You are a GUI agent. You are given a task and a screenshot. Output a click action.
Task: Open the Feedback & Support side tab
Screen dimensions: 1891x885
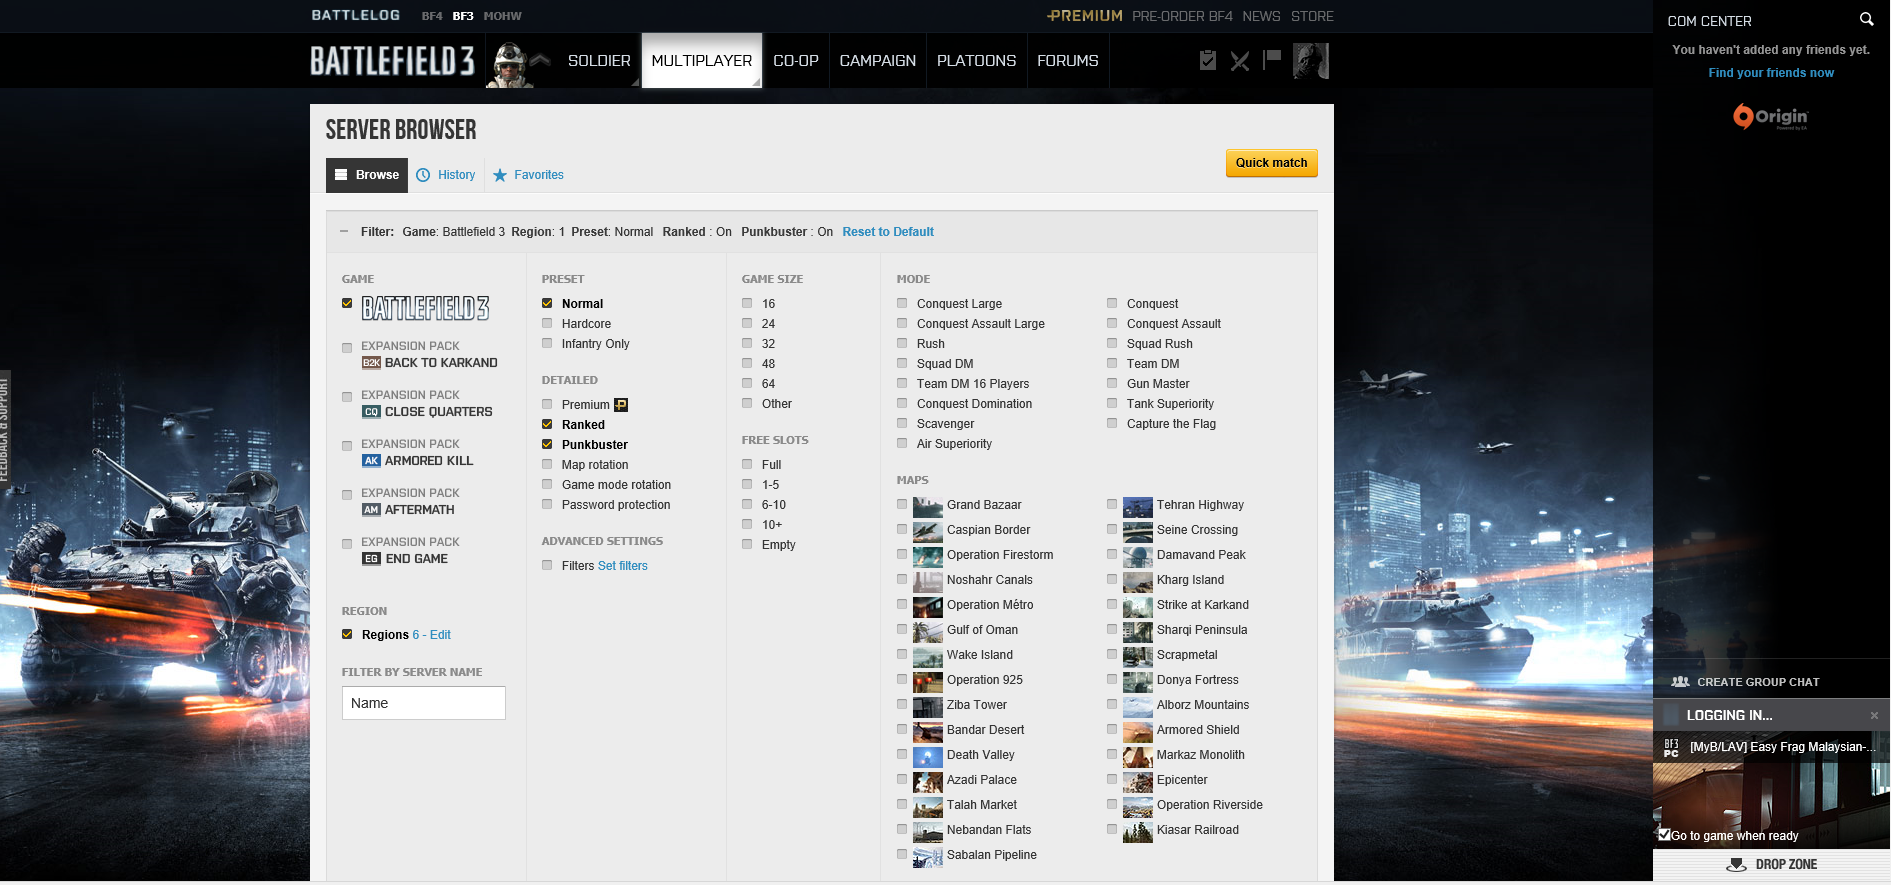click(5, 430)
